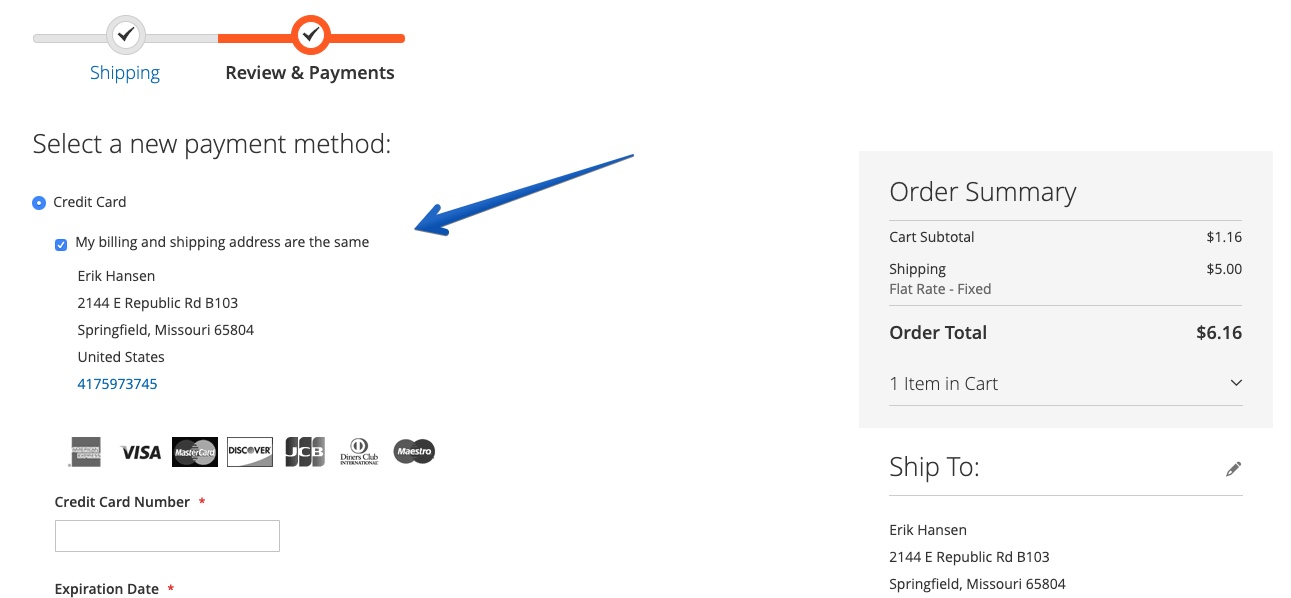
Task: Click the Review & Payments checkmark circle
Action: [311, 35]
